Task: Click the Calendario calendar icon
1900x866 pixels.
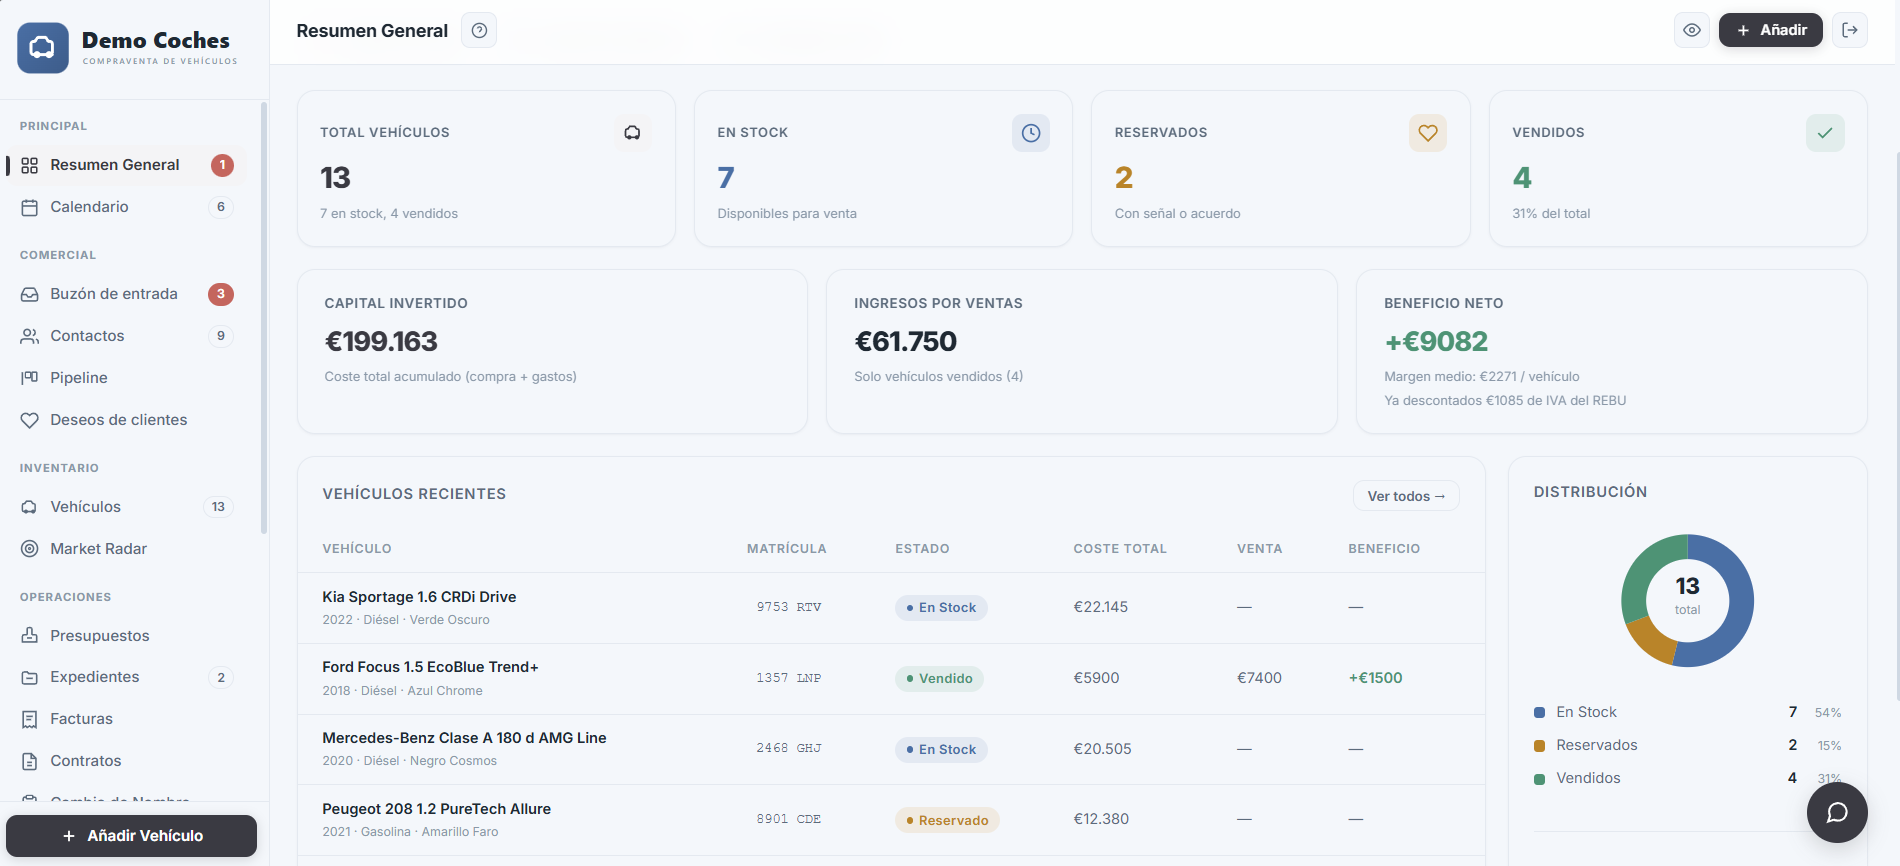Action: pyautogui.click(x=30, y=207)
